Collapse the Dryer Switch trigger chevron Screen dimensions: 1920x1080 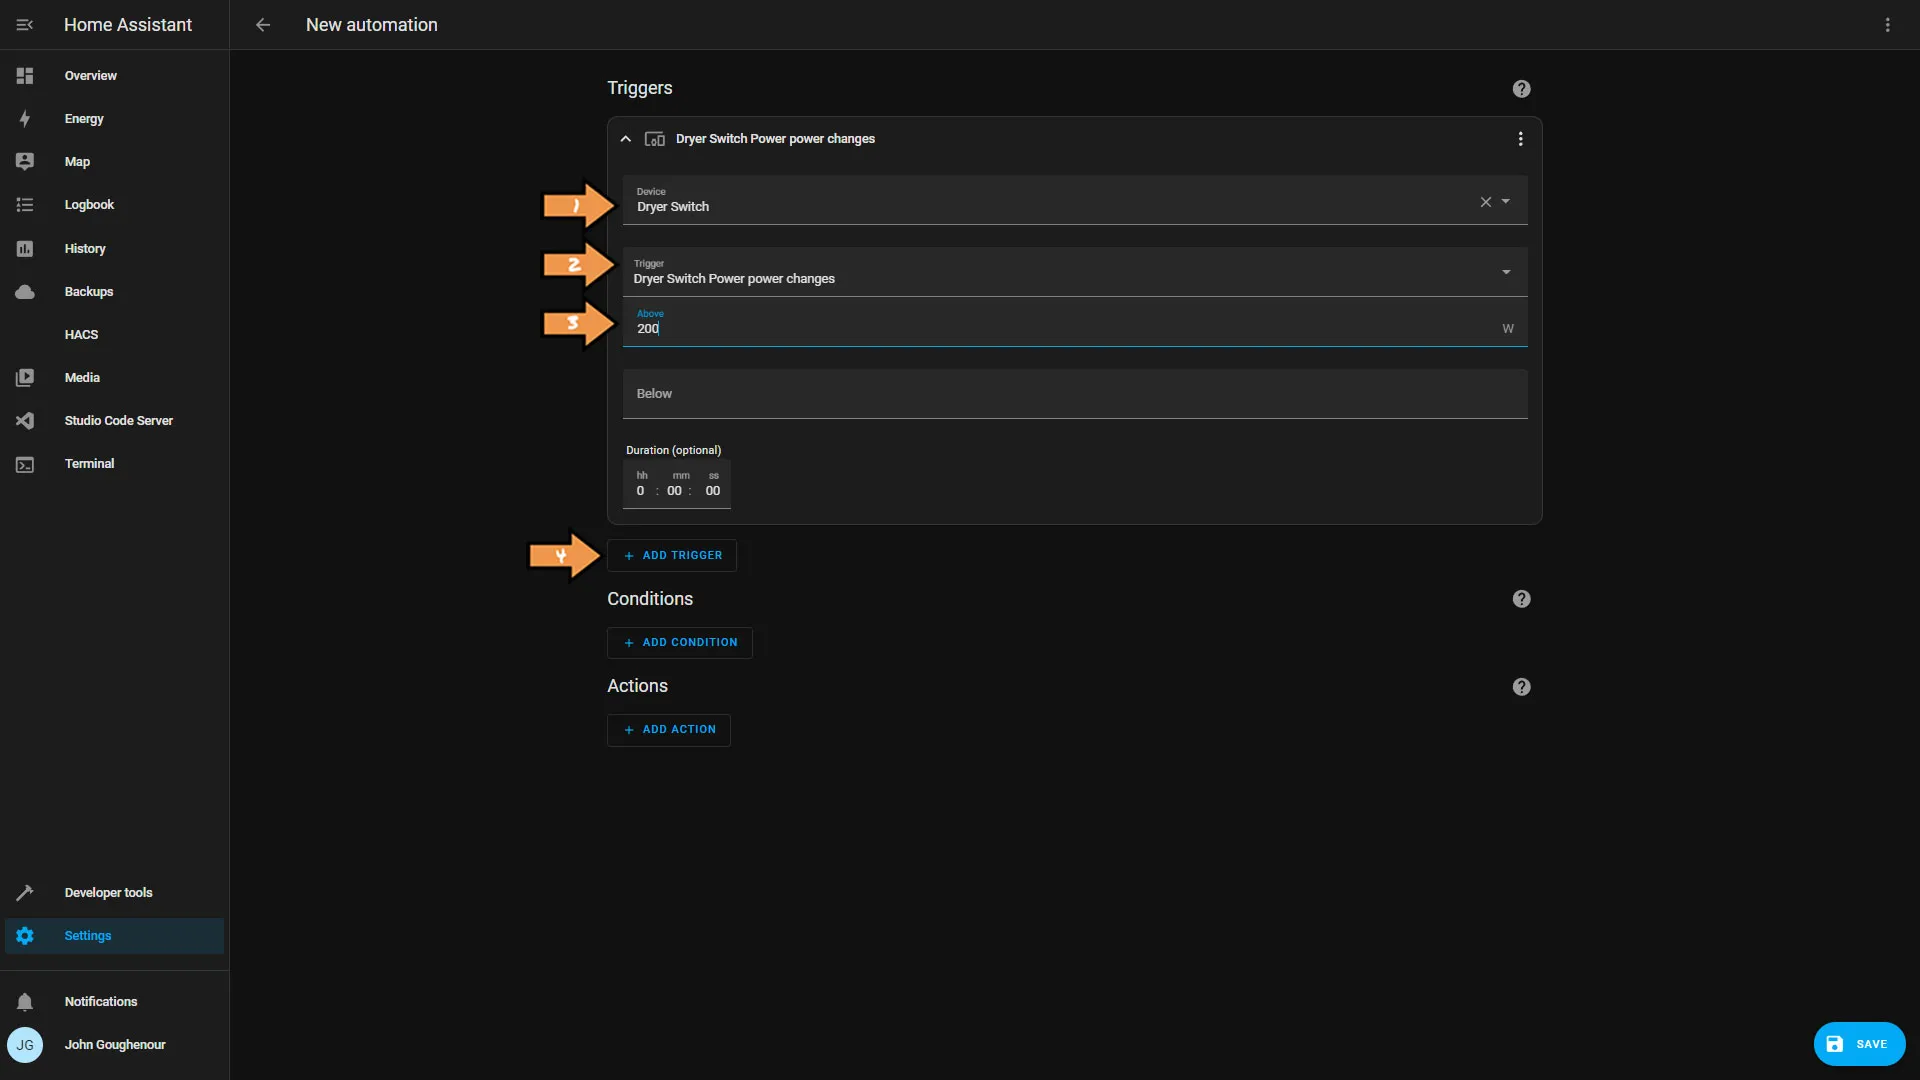625,138
